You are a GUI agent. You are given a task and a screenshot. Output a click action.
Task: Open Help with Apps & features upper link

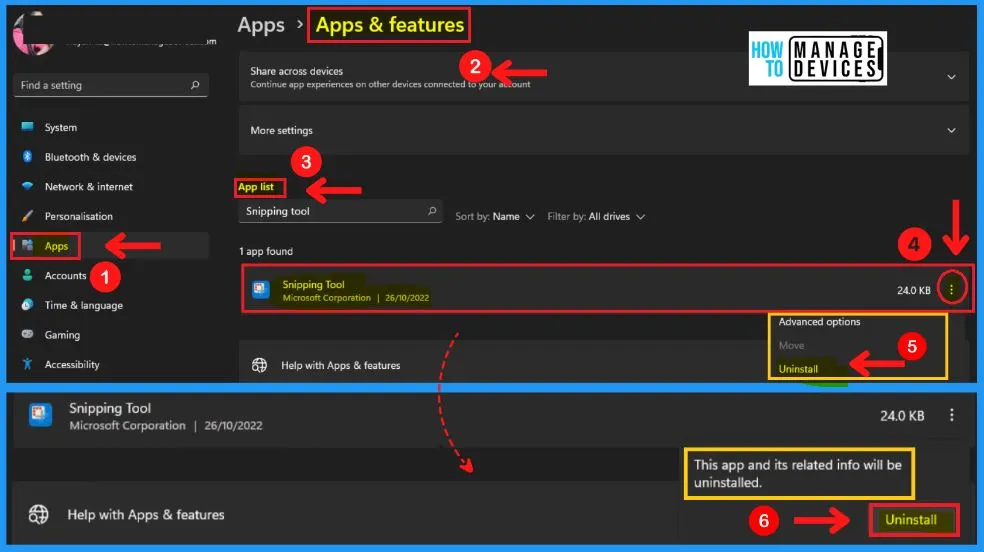tap(340, 365)
